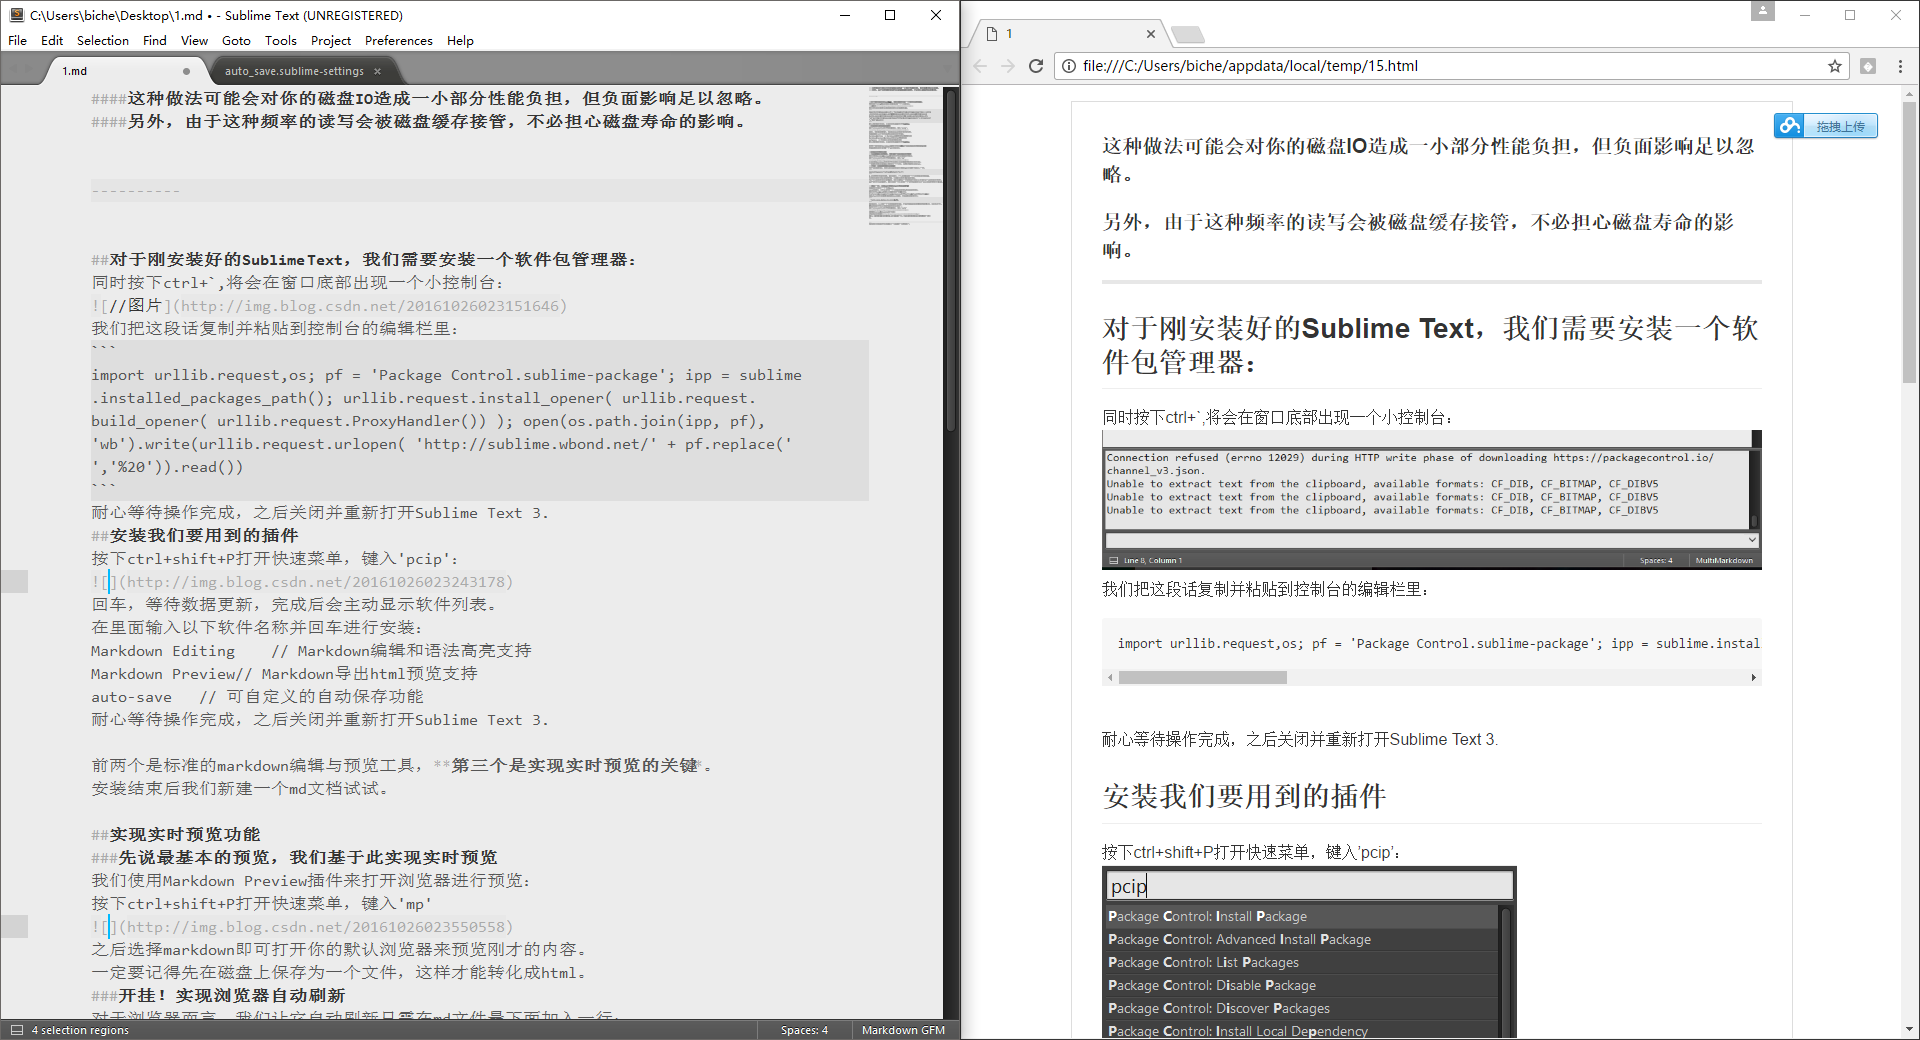Click the browser extension icon beside the star

(x=1868, y=66)
